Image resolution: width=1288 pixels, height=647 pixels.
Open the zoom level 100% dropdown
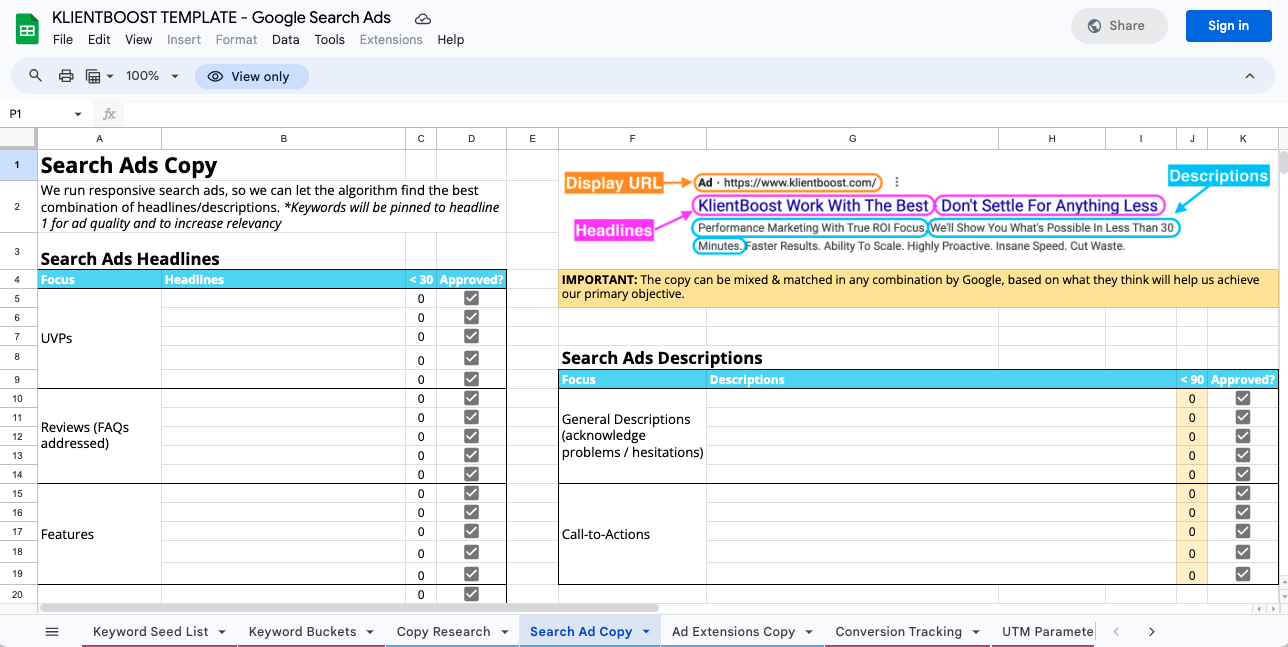152,76
